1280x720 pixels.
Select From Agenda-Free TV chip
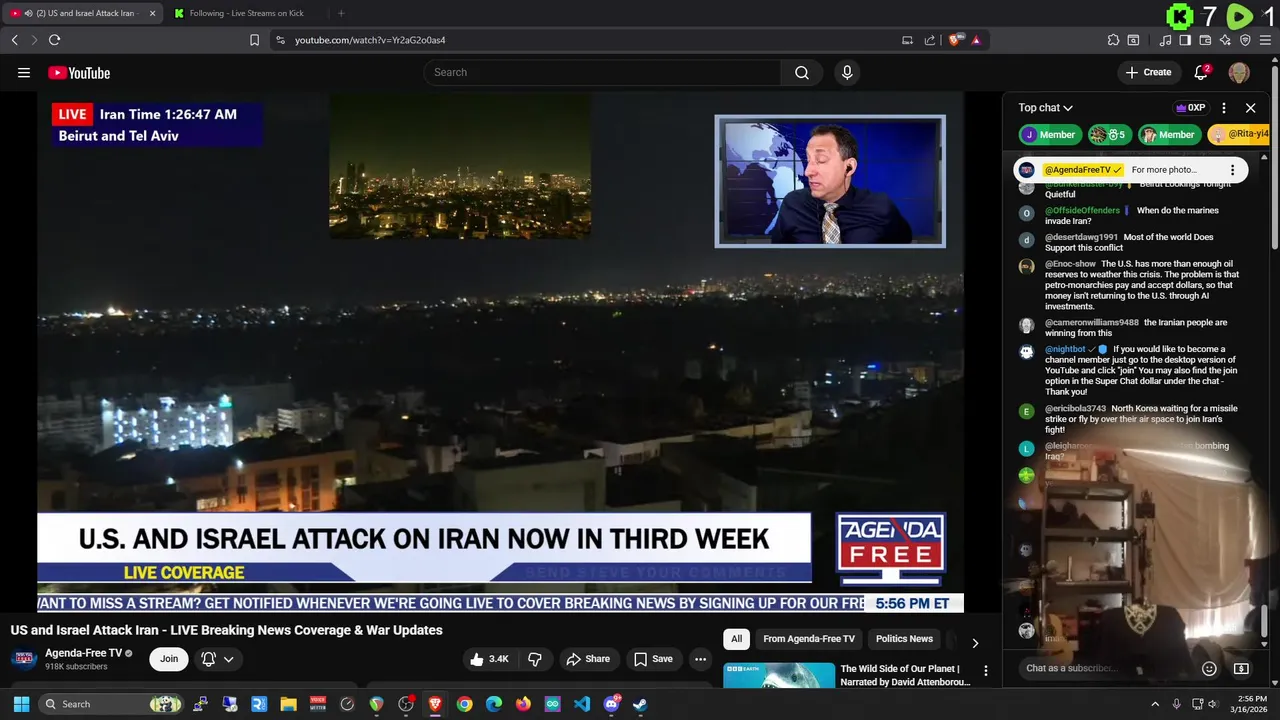809,639
